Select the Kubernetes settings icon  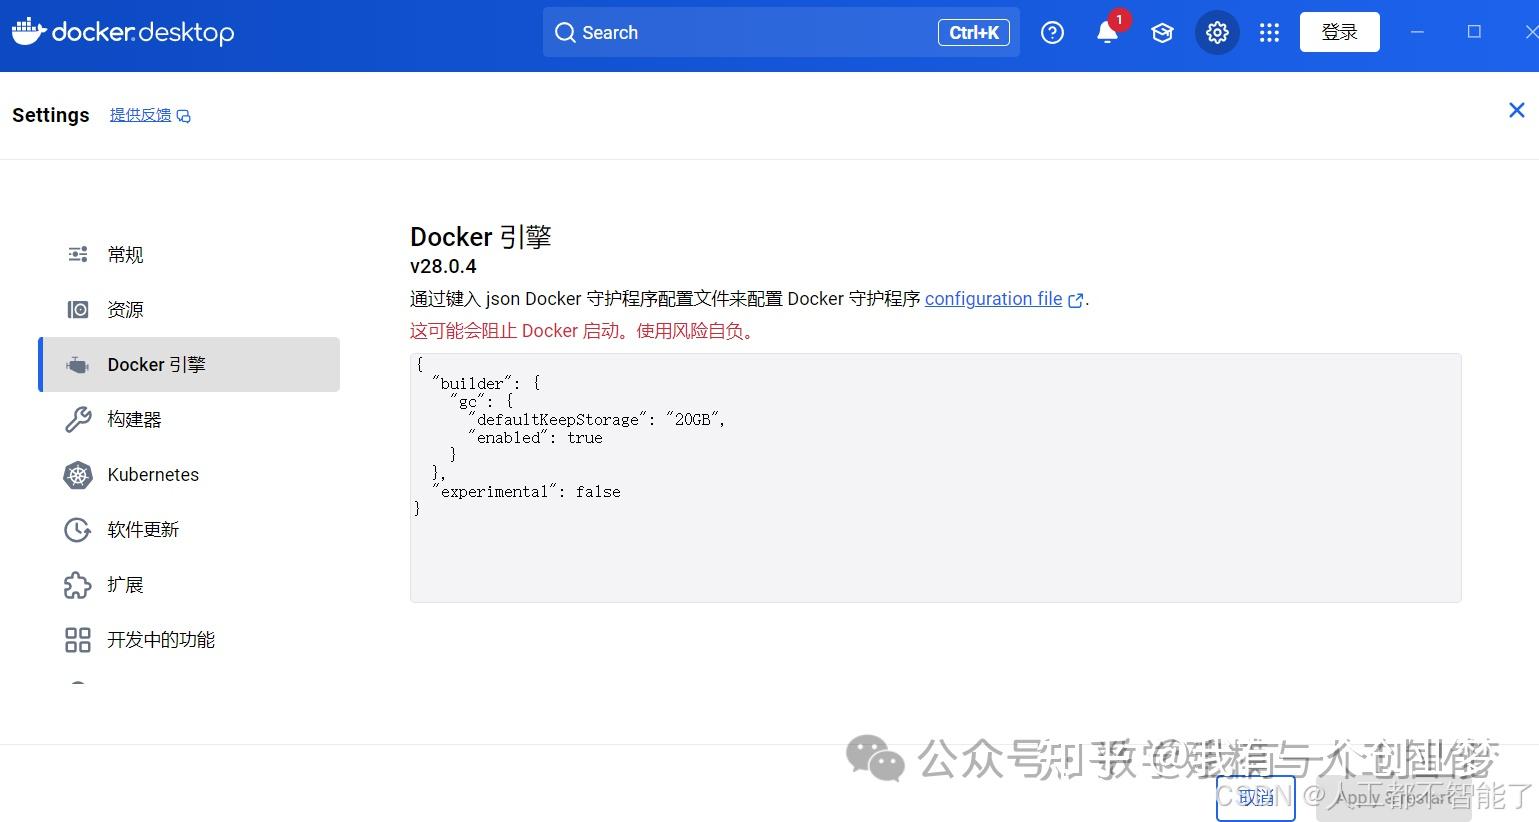(x=78, y=475)
